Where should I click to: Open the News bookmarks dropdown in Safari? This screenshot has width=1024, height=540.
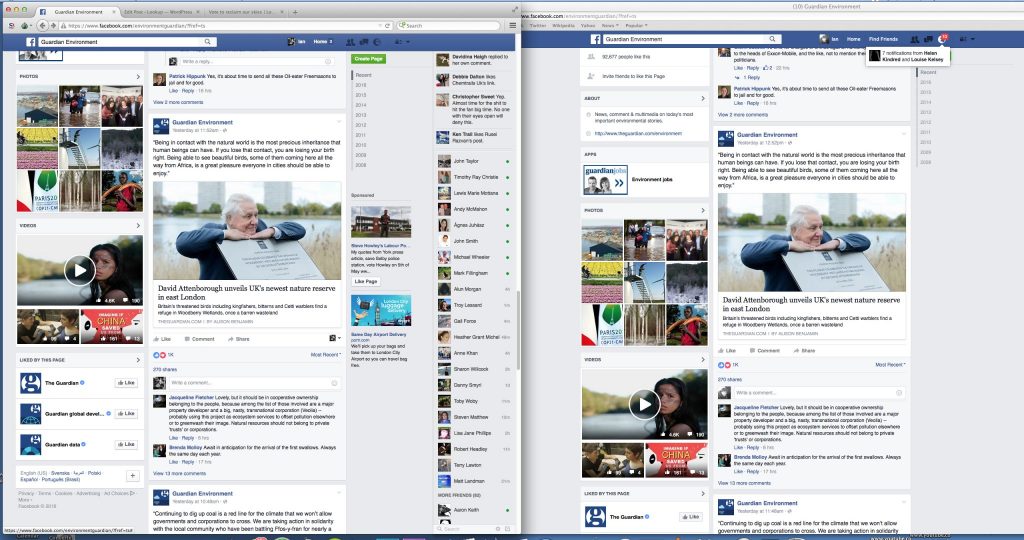click(x=609, y=25)
